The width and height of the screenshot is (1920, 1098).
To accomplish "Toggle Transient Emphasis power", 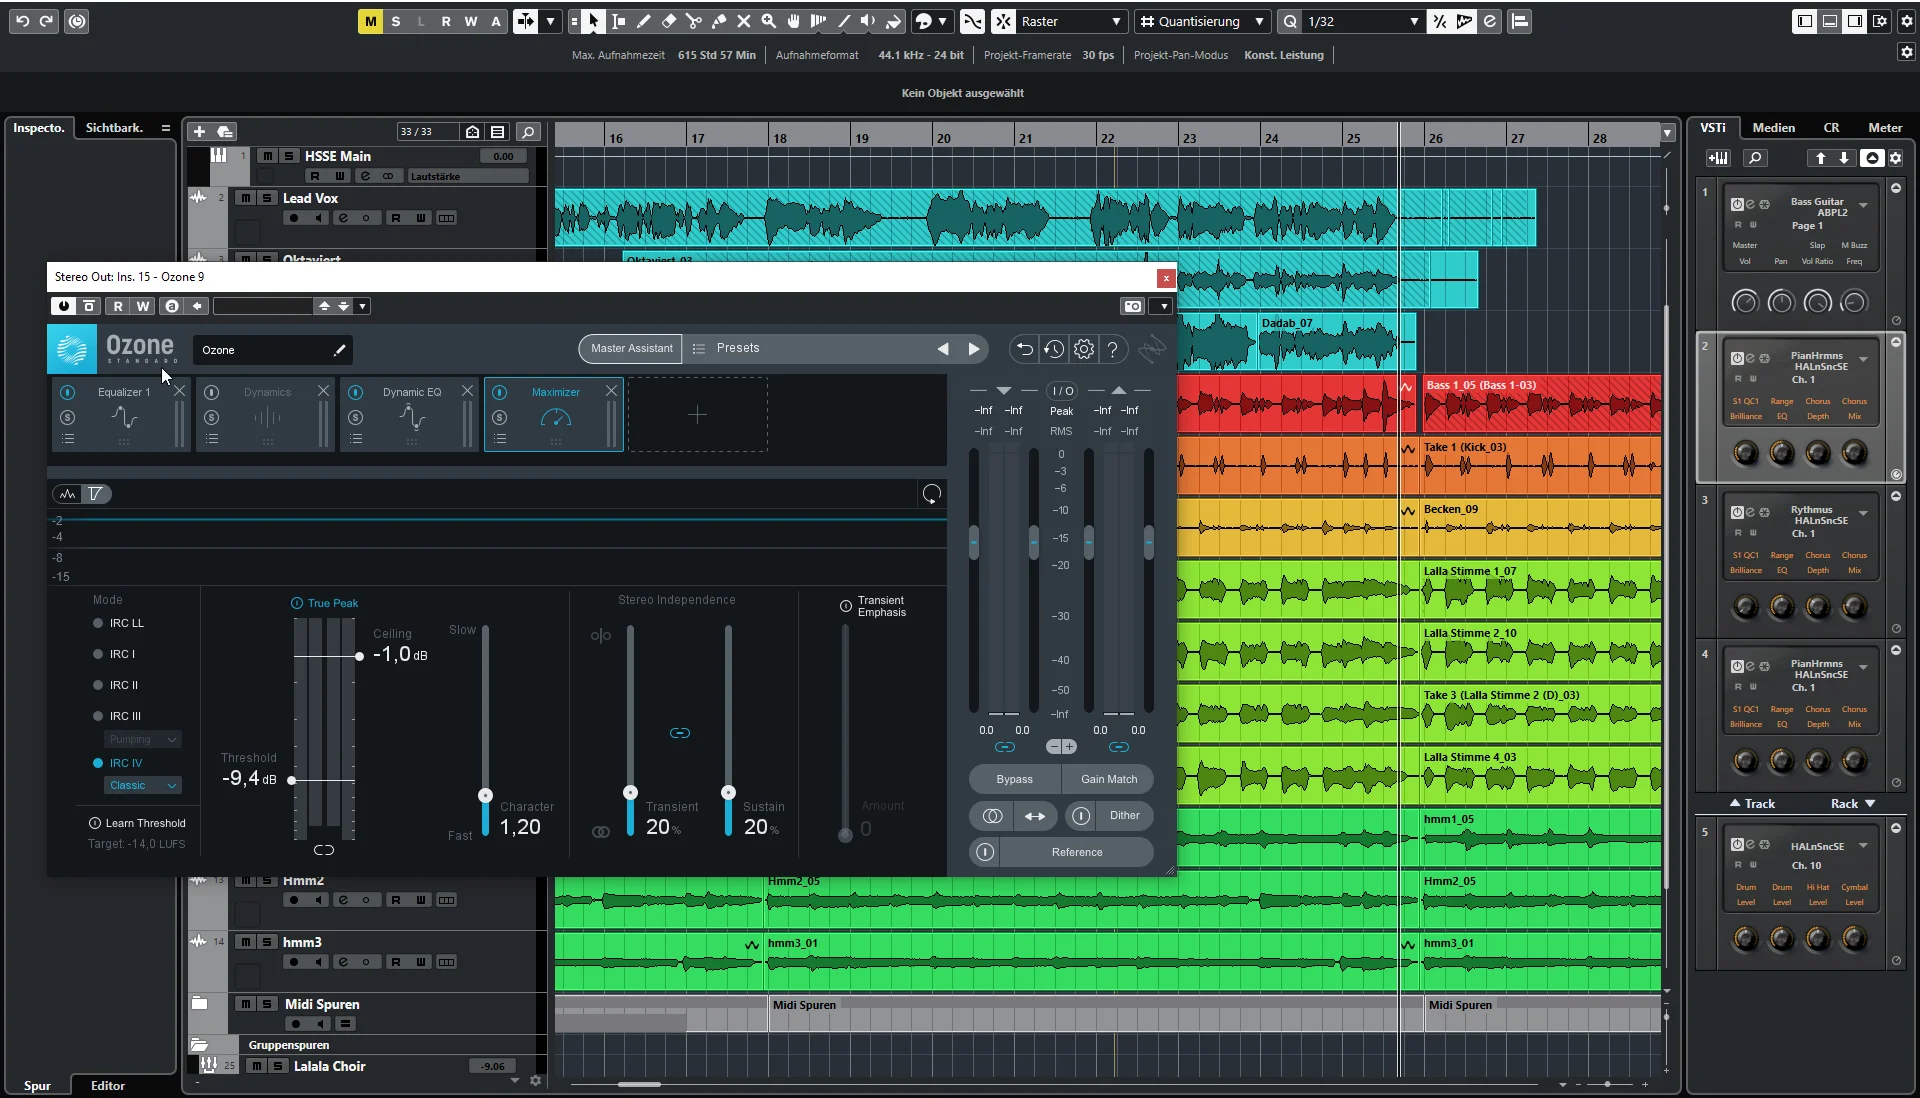I will pyautogui.click(x=846, y=606).
